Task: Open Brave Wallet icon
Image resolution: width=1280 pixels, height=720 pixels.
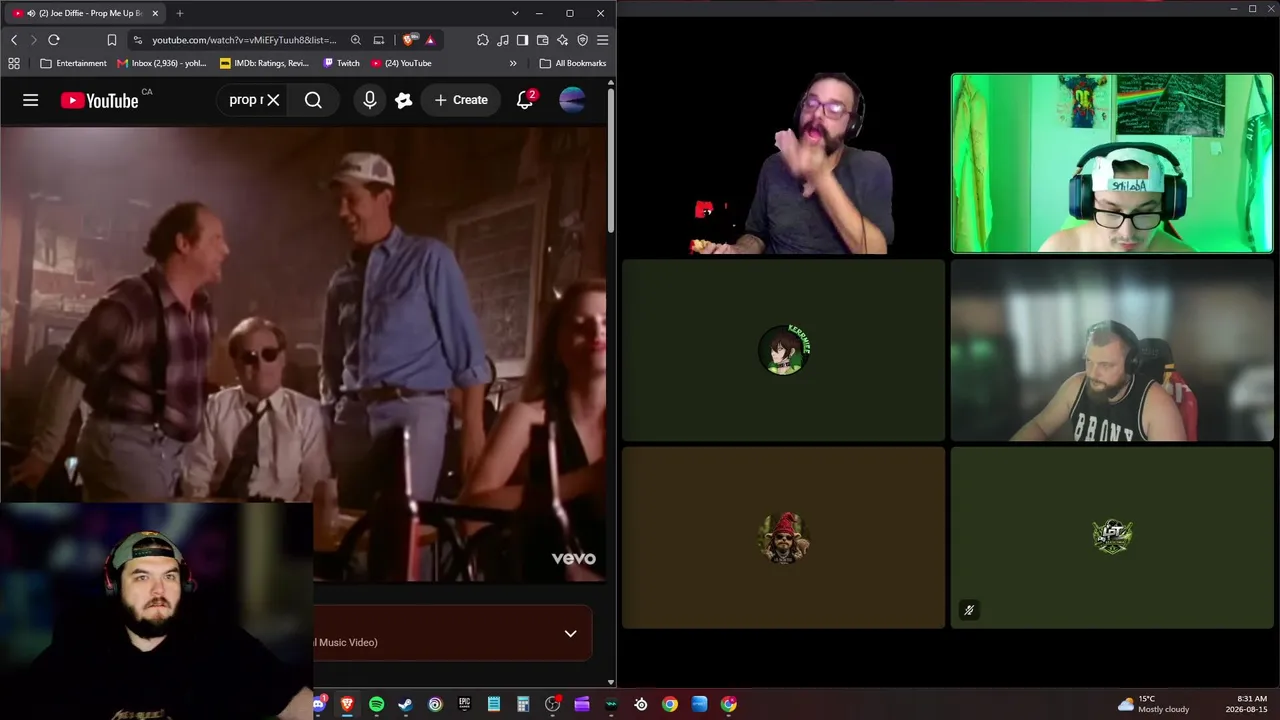Action: (542, 40)
